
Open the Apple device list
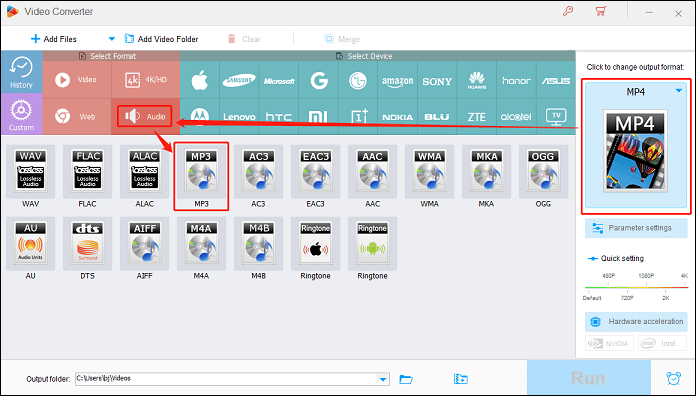click(200, 80)
